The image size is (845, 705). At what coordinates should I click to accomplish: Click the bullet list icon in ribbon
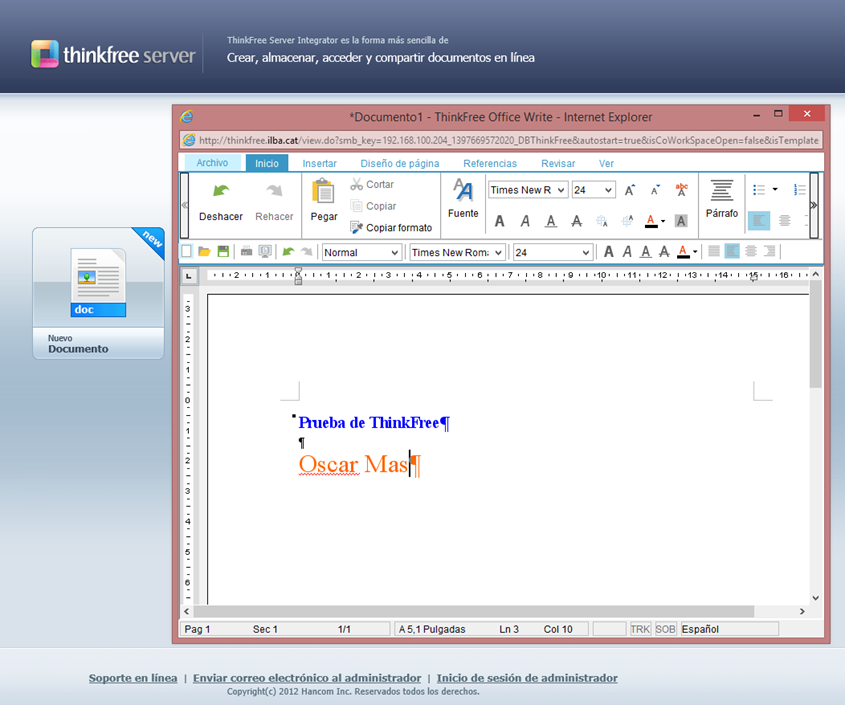pos(759,190)
